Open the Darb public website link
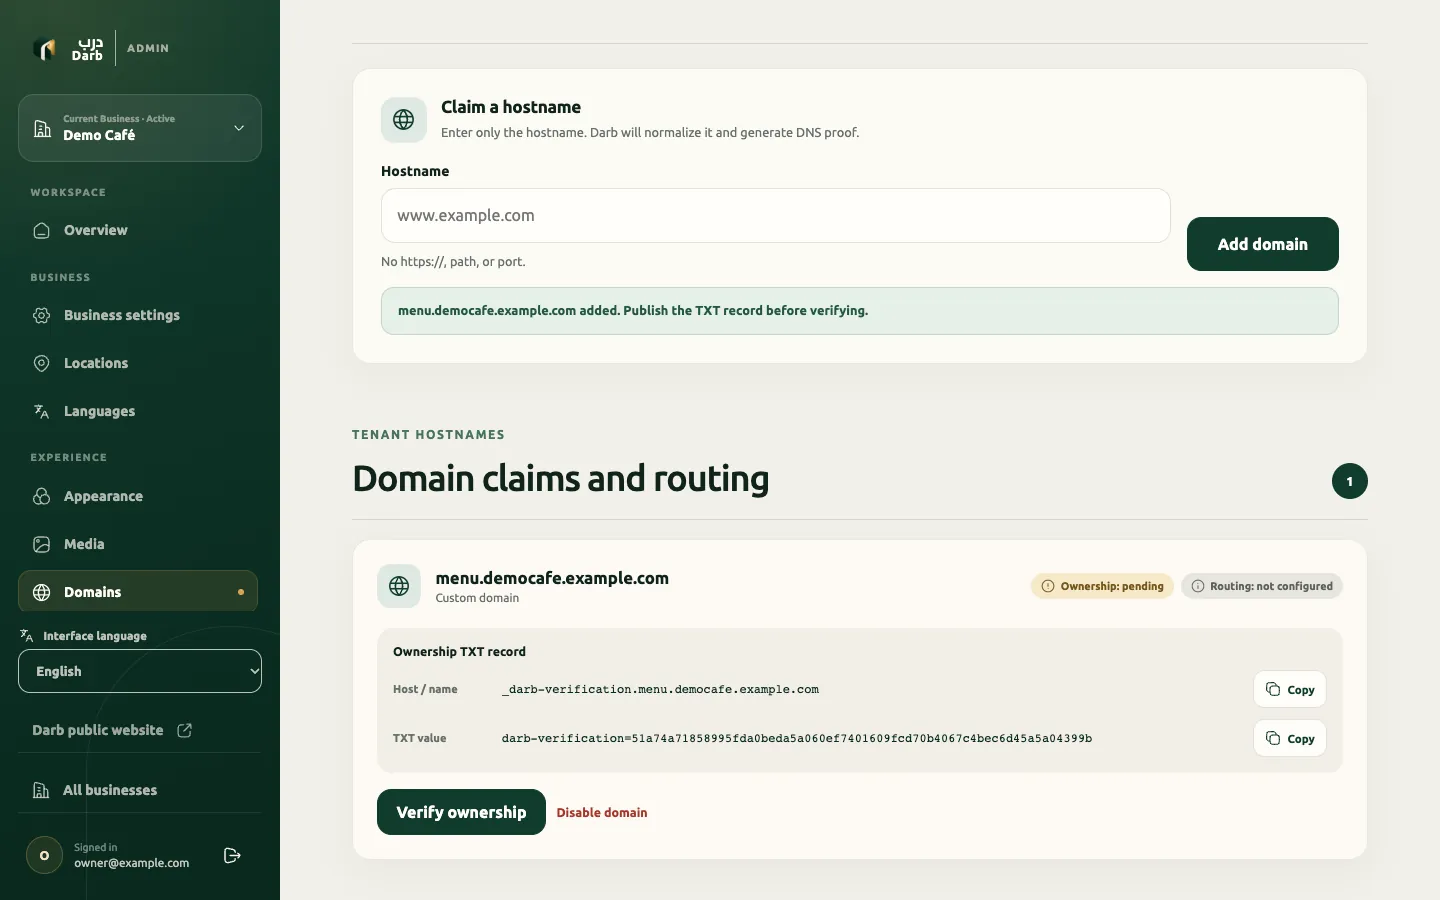Screen dimensions: 1440x900 112,730
